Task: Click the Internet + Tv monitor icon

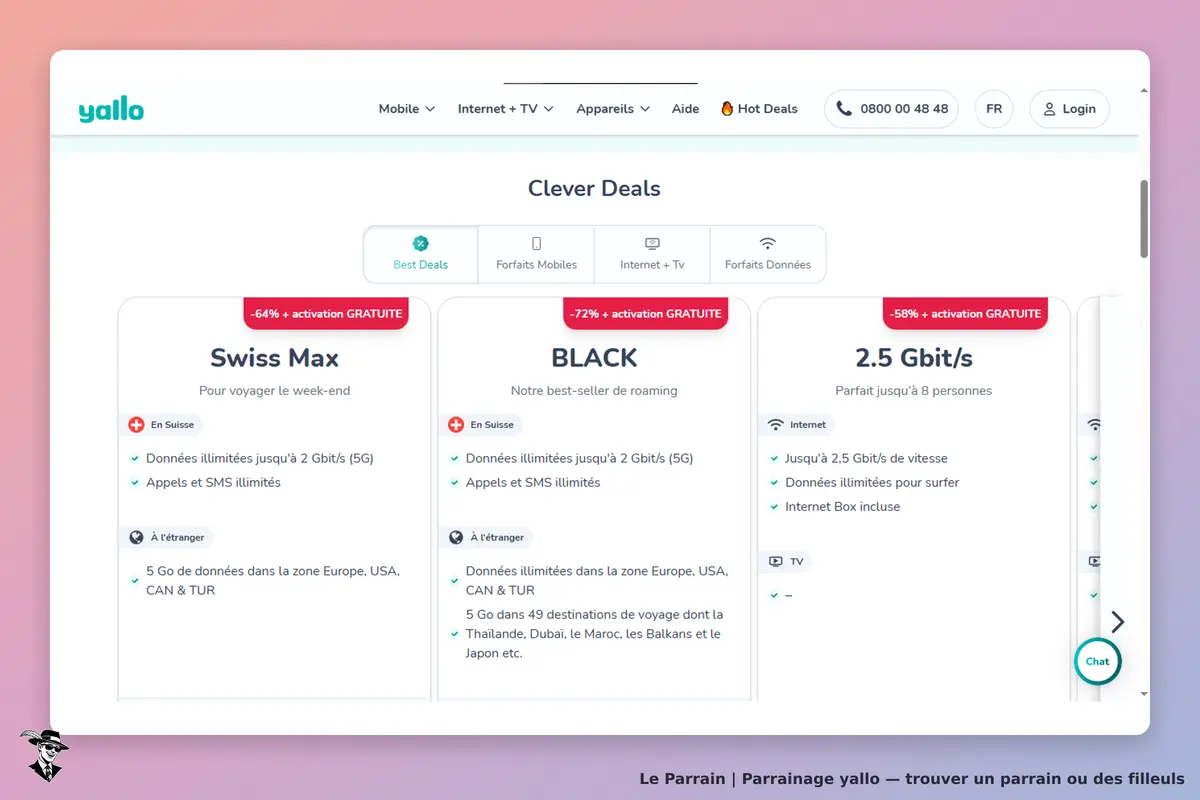Action: coord(652,243)
